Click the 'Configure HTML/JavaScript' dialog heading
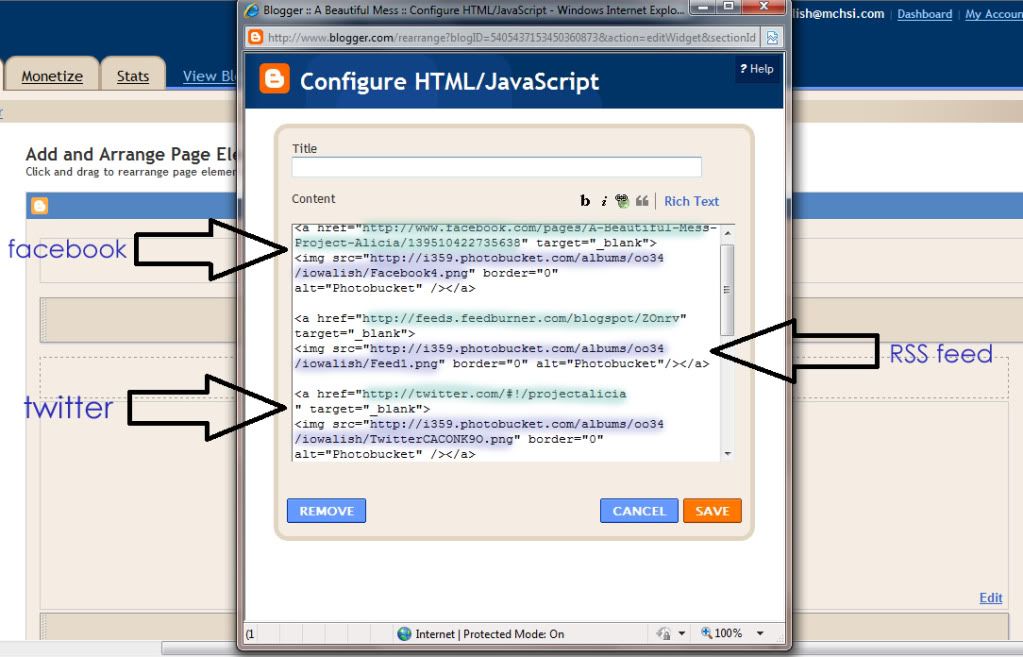Screen dimensions: 1023x657 [450, 82]
